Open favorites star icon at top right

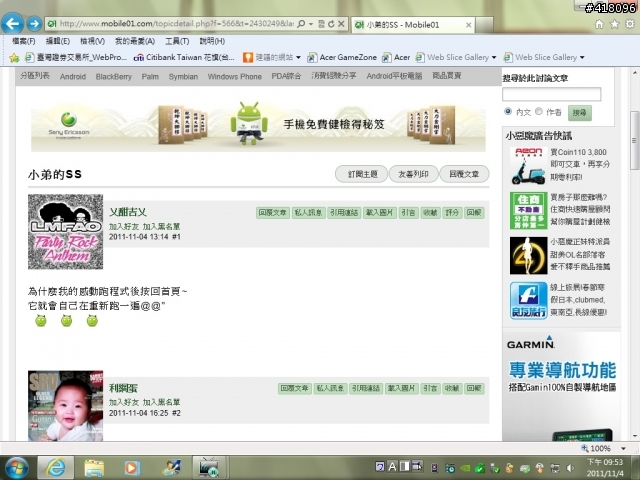(x=614, y=24)
